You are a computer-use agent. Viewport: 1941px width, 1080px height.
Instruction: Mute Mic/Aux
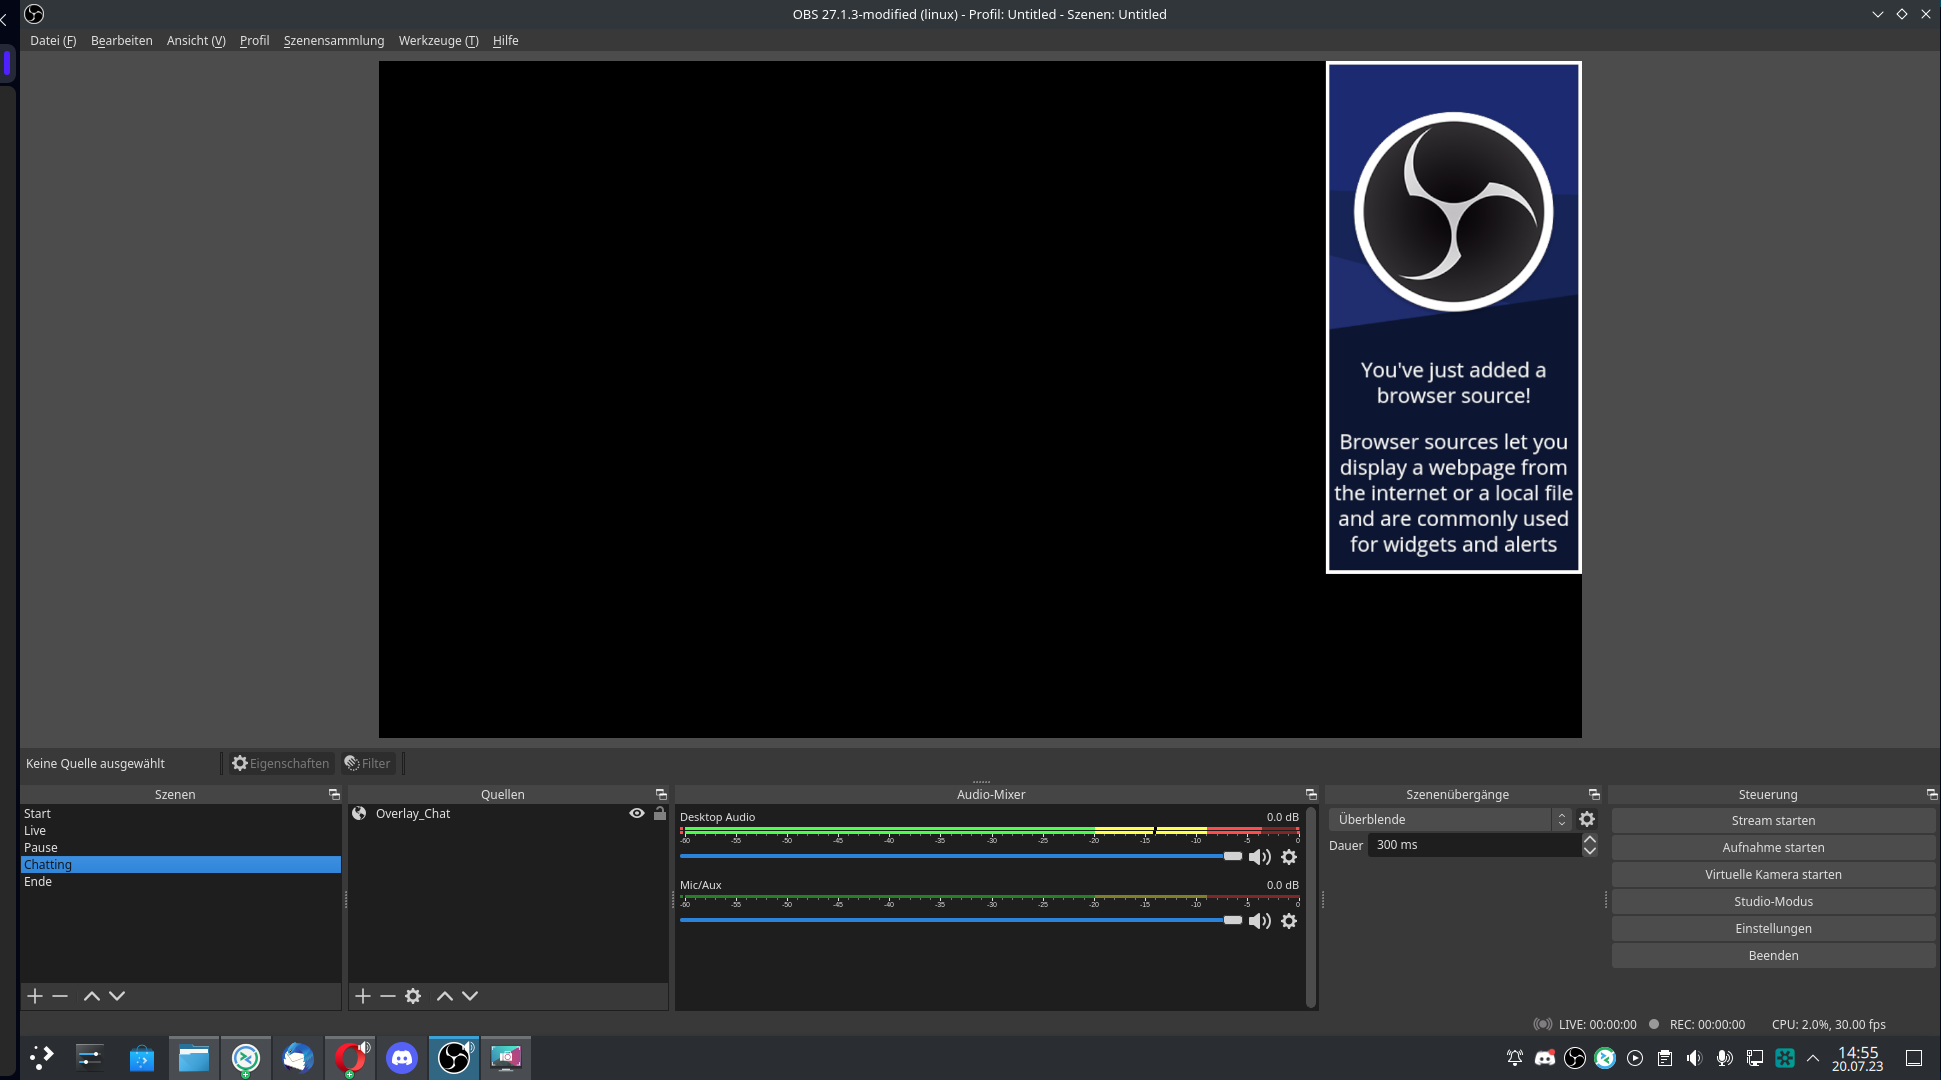click(1260, 921)
